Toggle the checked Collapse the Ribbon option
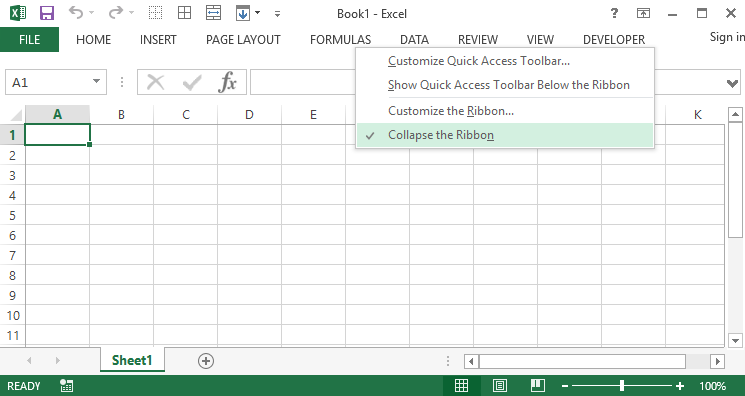 (505, 135)
